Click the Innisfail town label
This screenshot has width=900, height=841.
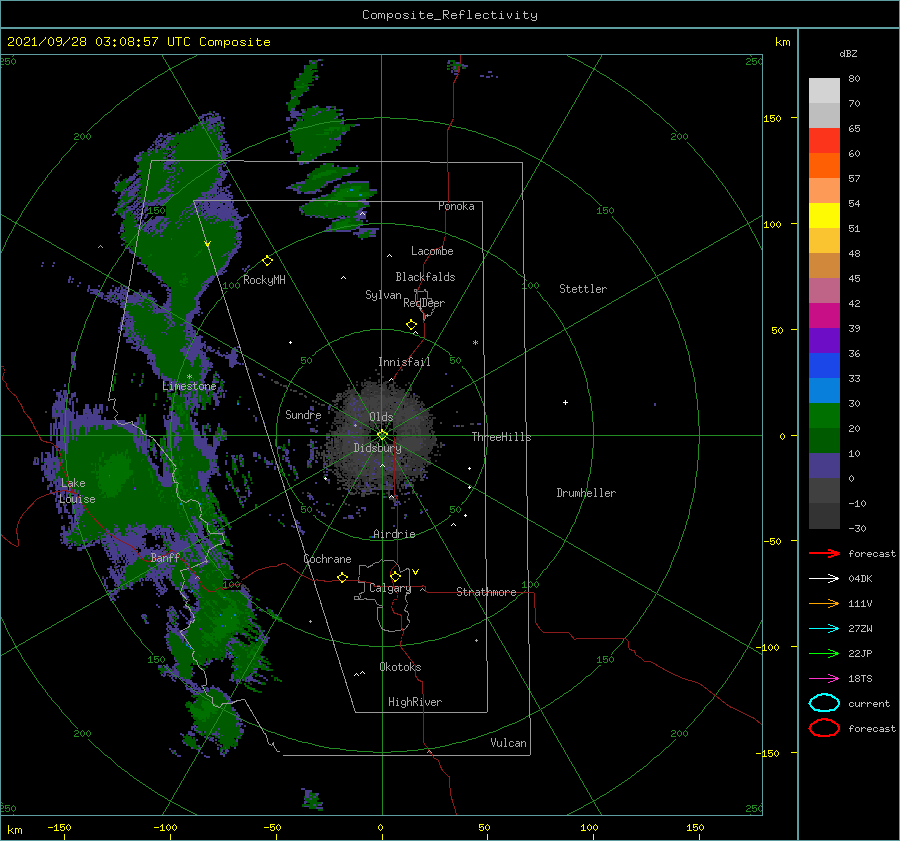(x=404, y=362)
